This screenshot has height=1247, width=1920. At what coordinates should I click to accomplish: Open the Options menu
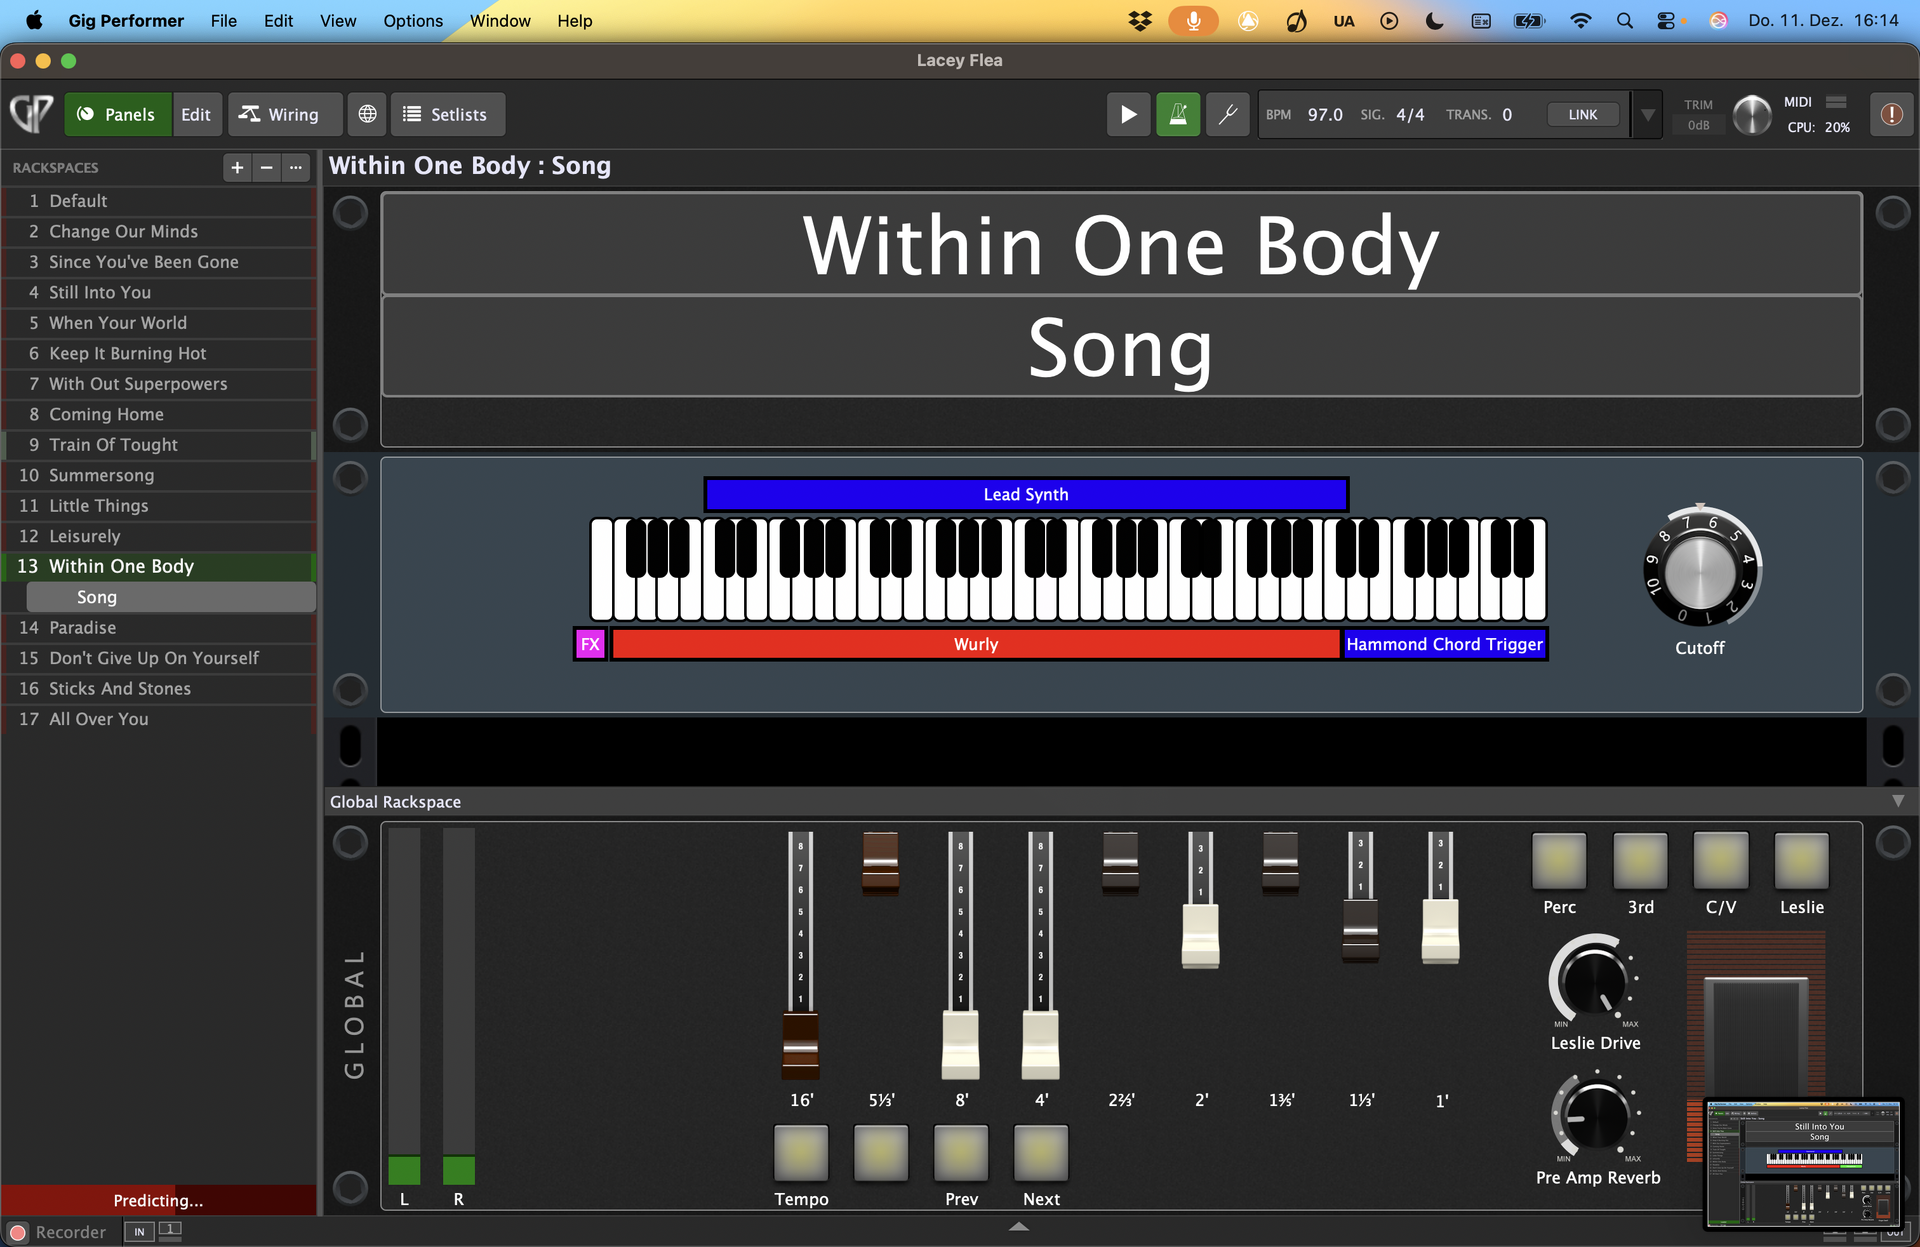tap(413, 21)
